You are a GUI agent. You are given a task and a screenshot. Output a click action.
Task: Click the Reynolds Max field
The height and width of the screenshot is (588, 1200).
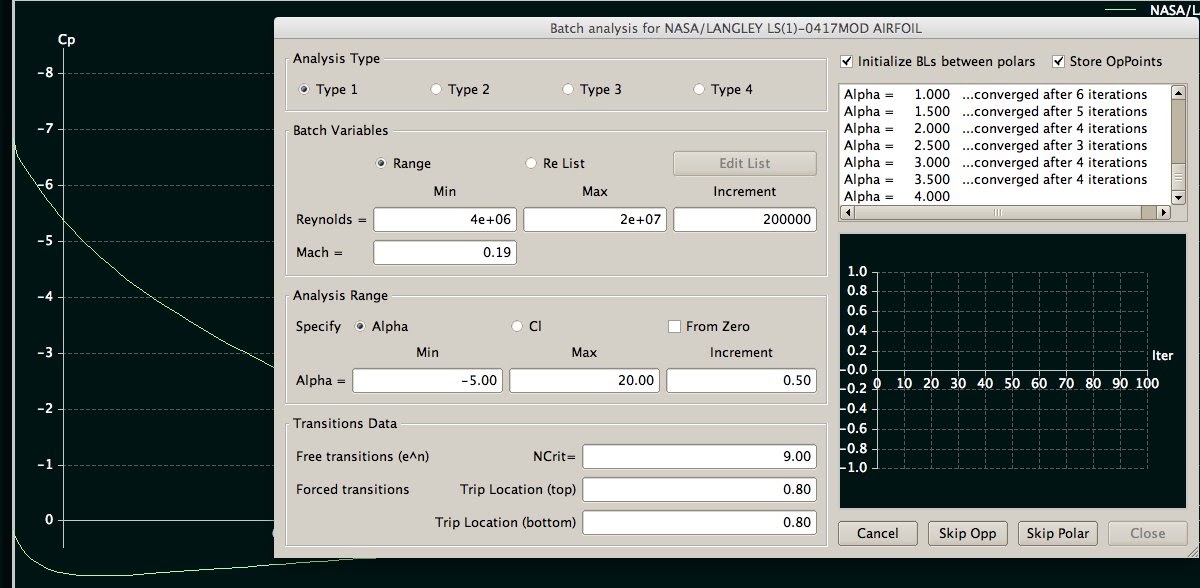point(595,220)
